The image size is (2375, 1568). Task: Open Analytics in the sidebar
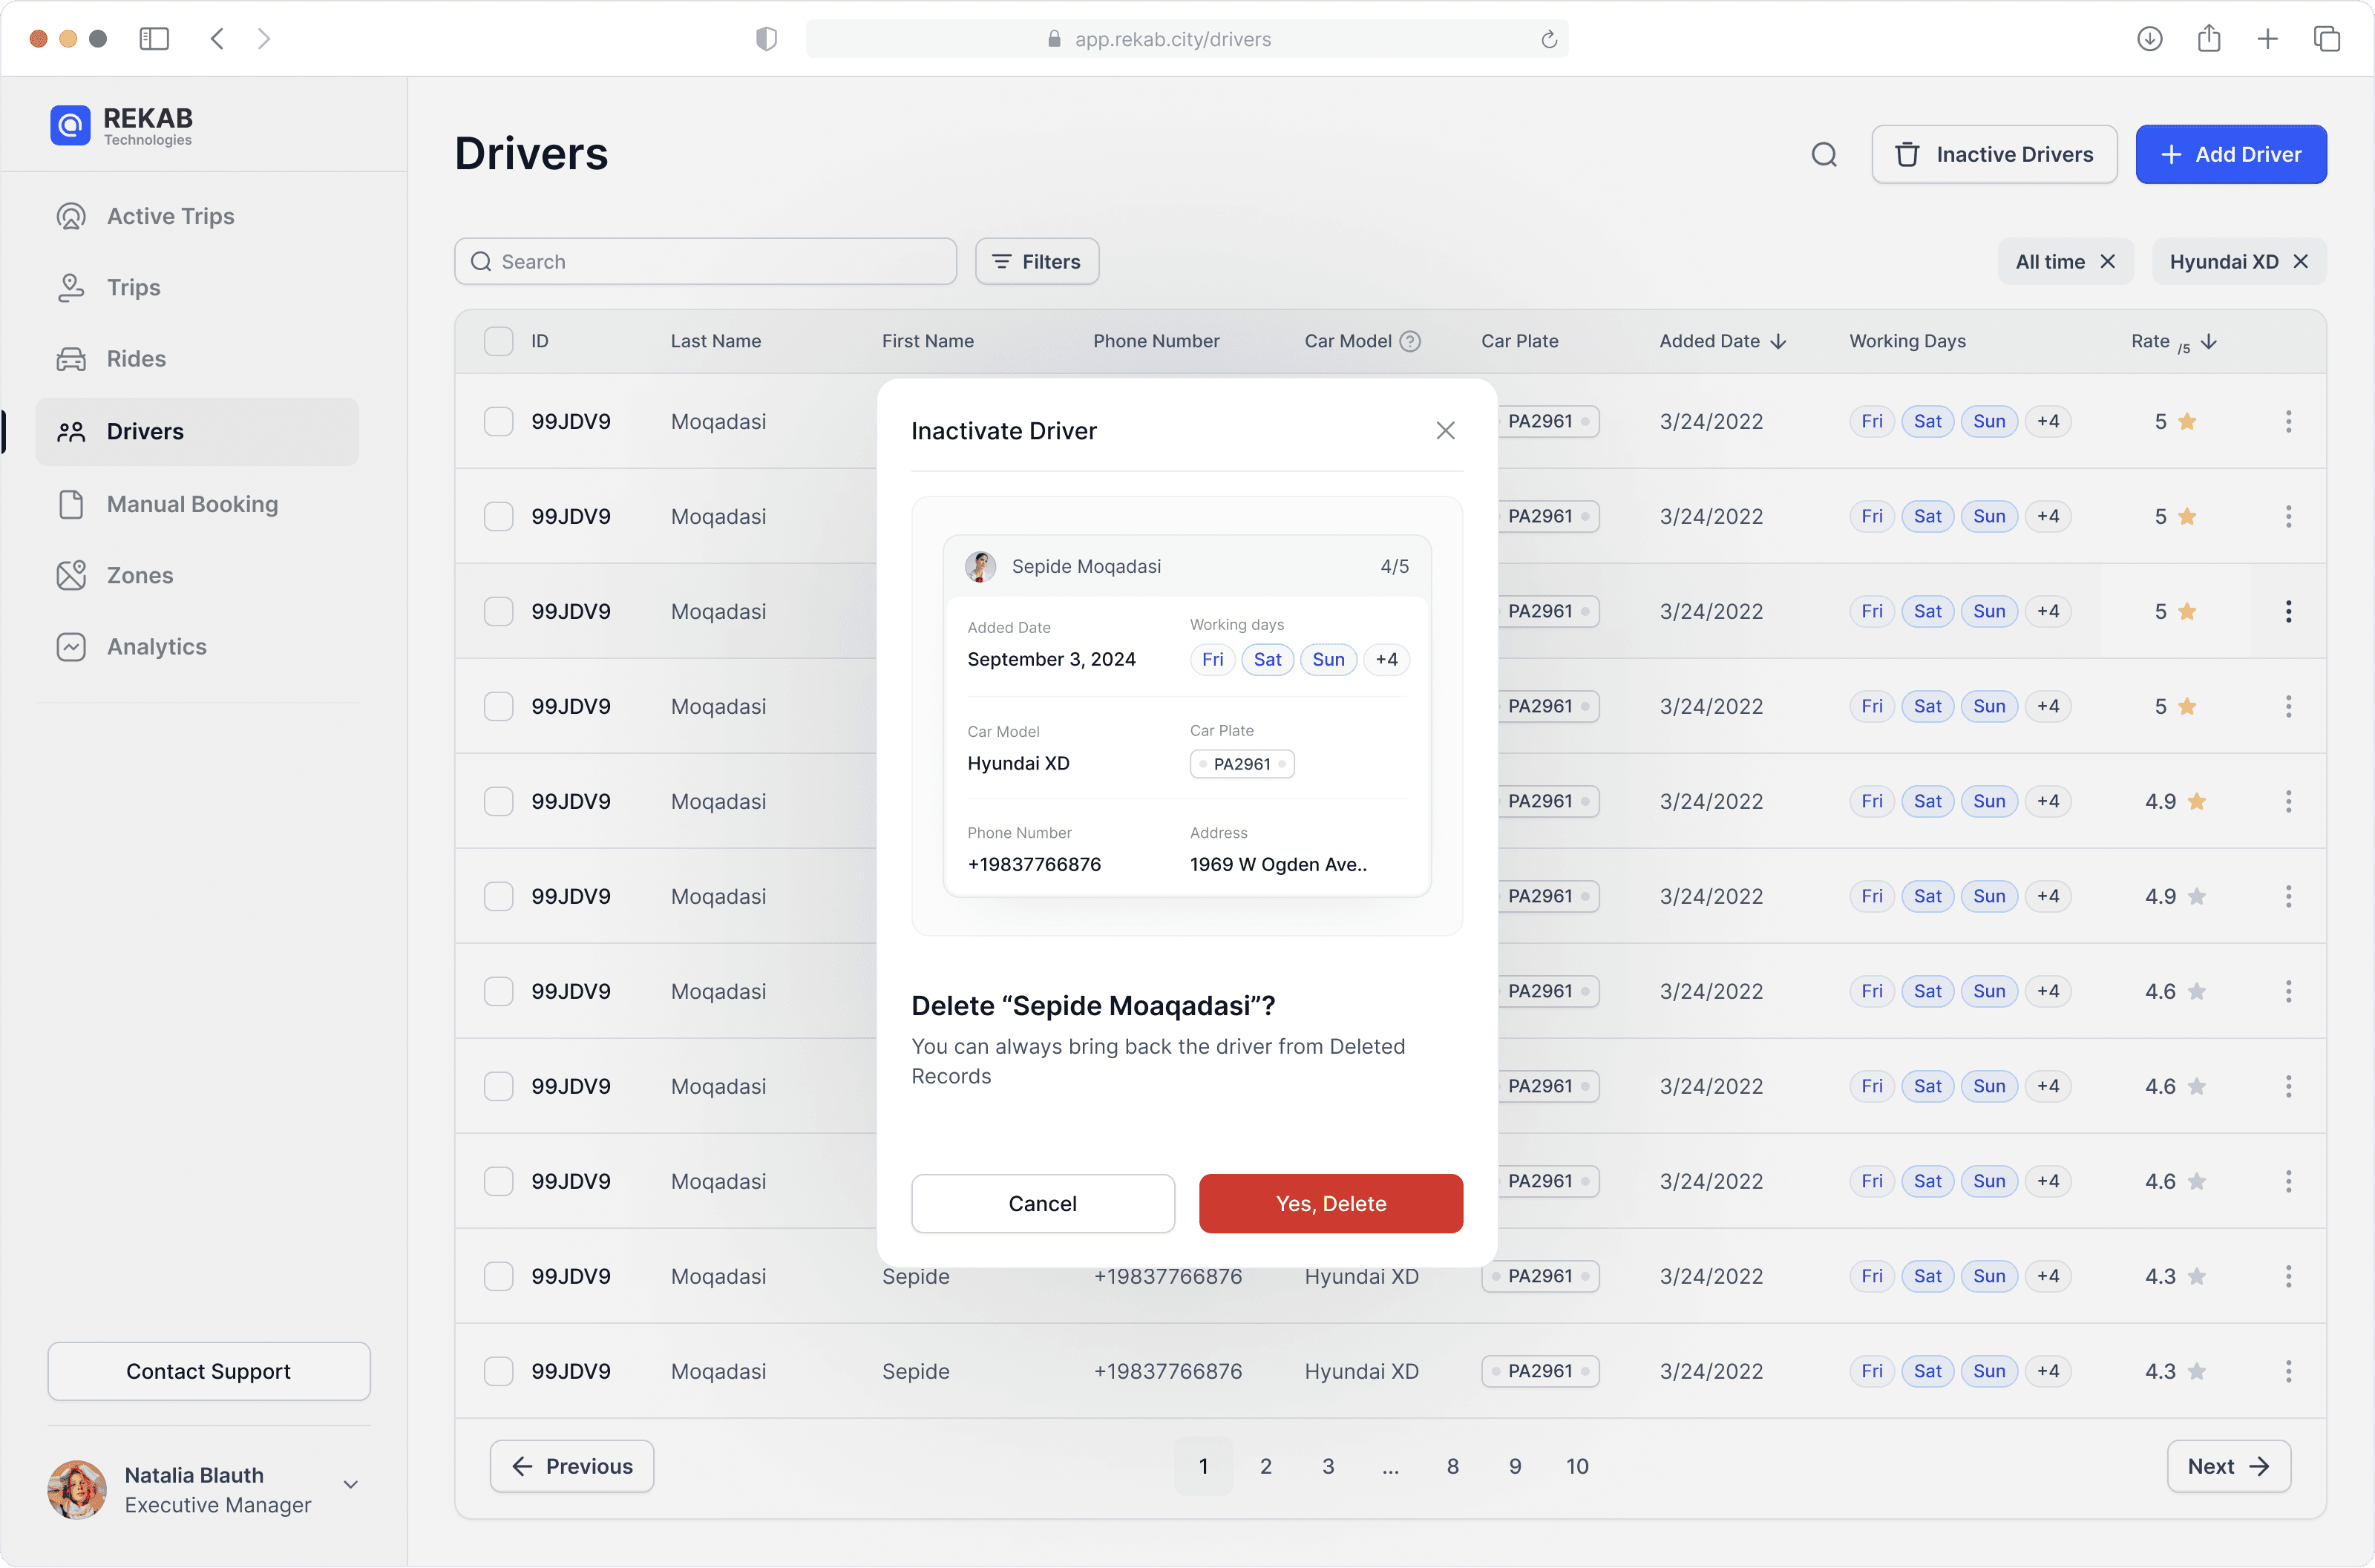point(156,647)
